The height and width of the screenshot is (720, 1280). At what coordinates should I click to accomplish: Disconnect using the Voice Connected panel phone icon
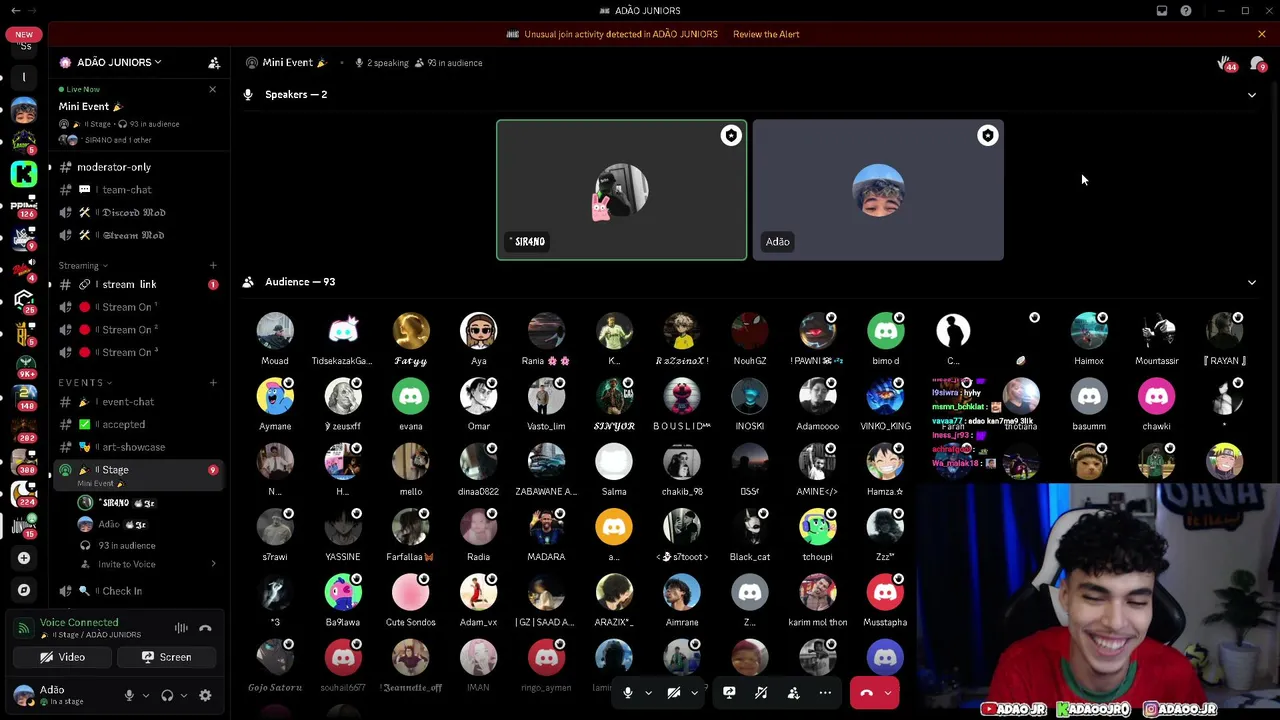click(x=205, y=628)
